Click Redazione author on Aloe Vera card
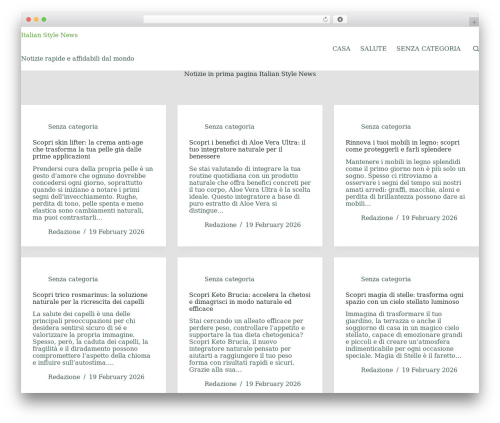500x423 pixels. point(220,225)
